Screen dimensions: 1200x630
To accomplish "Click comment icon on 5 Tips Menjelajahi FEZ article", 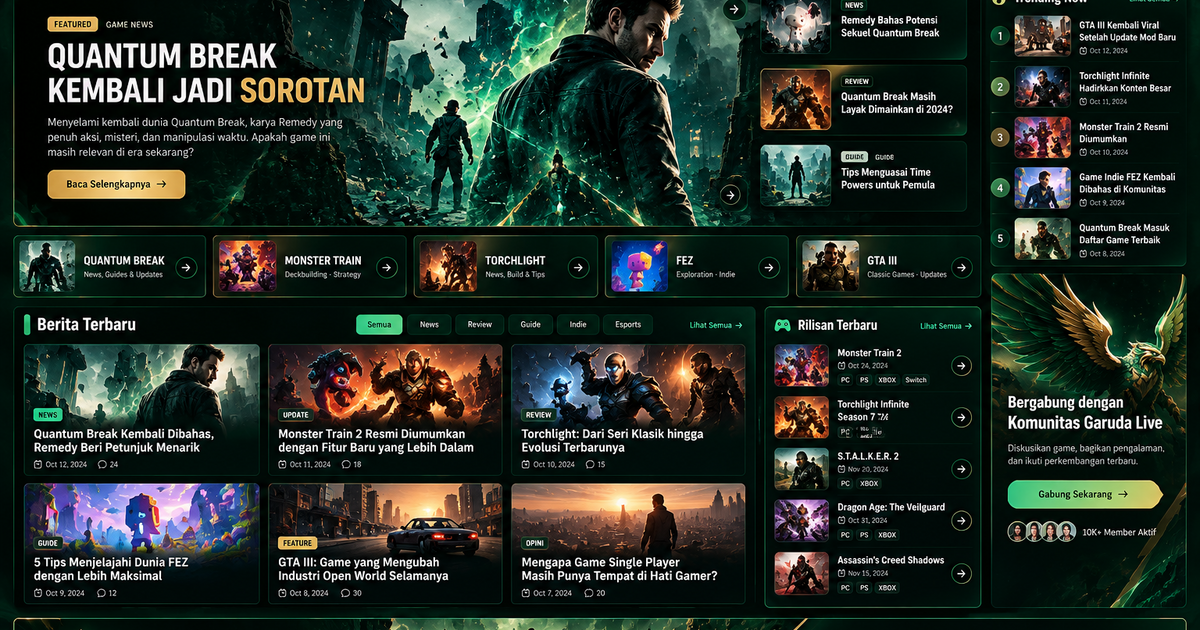I will (101, 593).
